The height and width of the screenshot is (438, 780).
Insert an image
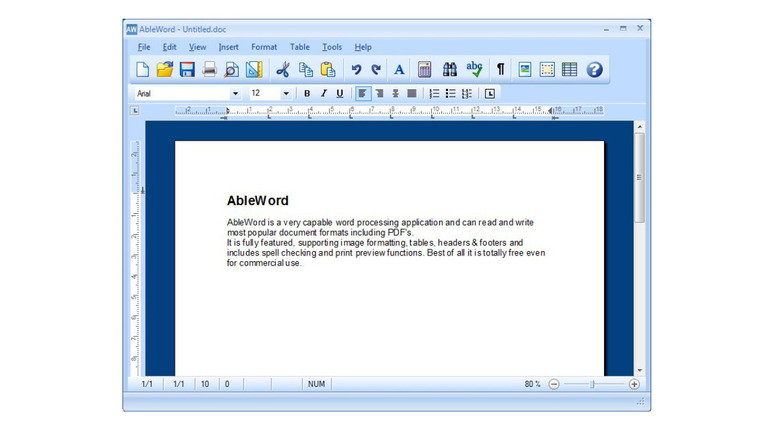click(x=525, y=70)
